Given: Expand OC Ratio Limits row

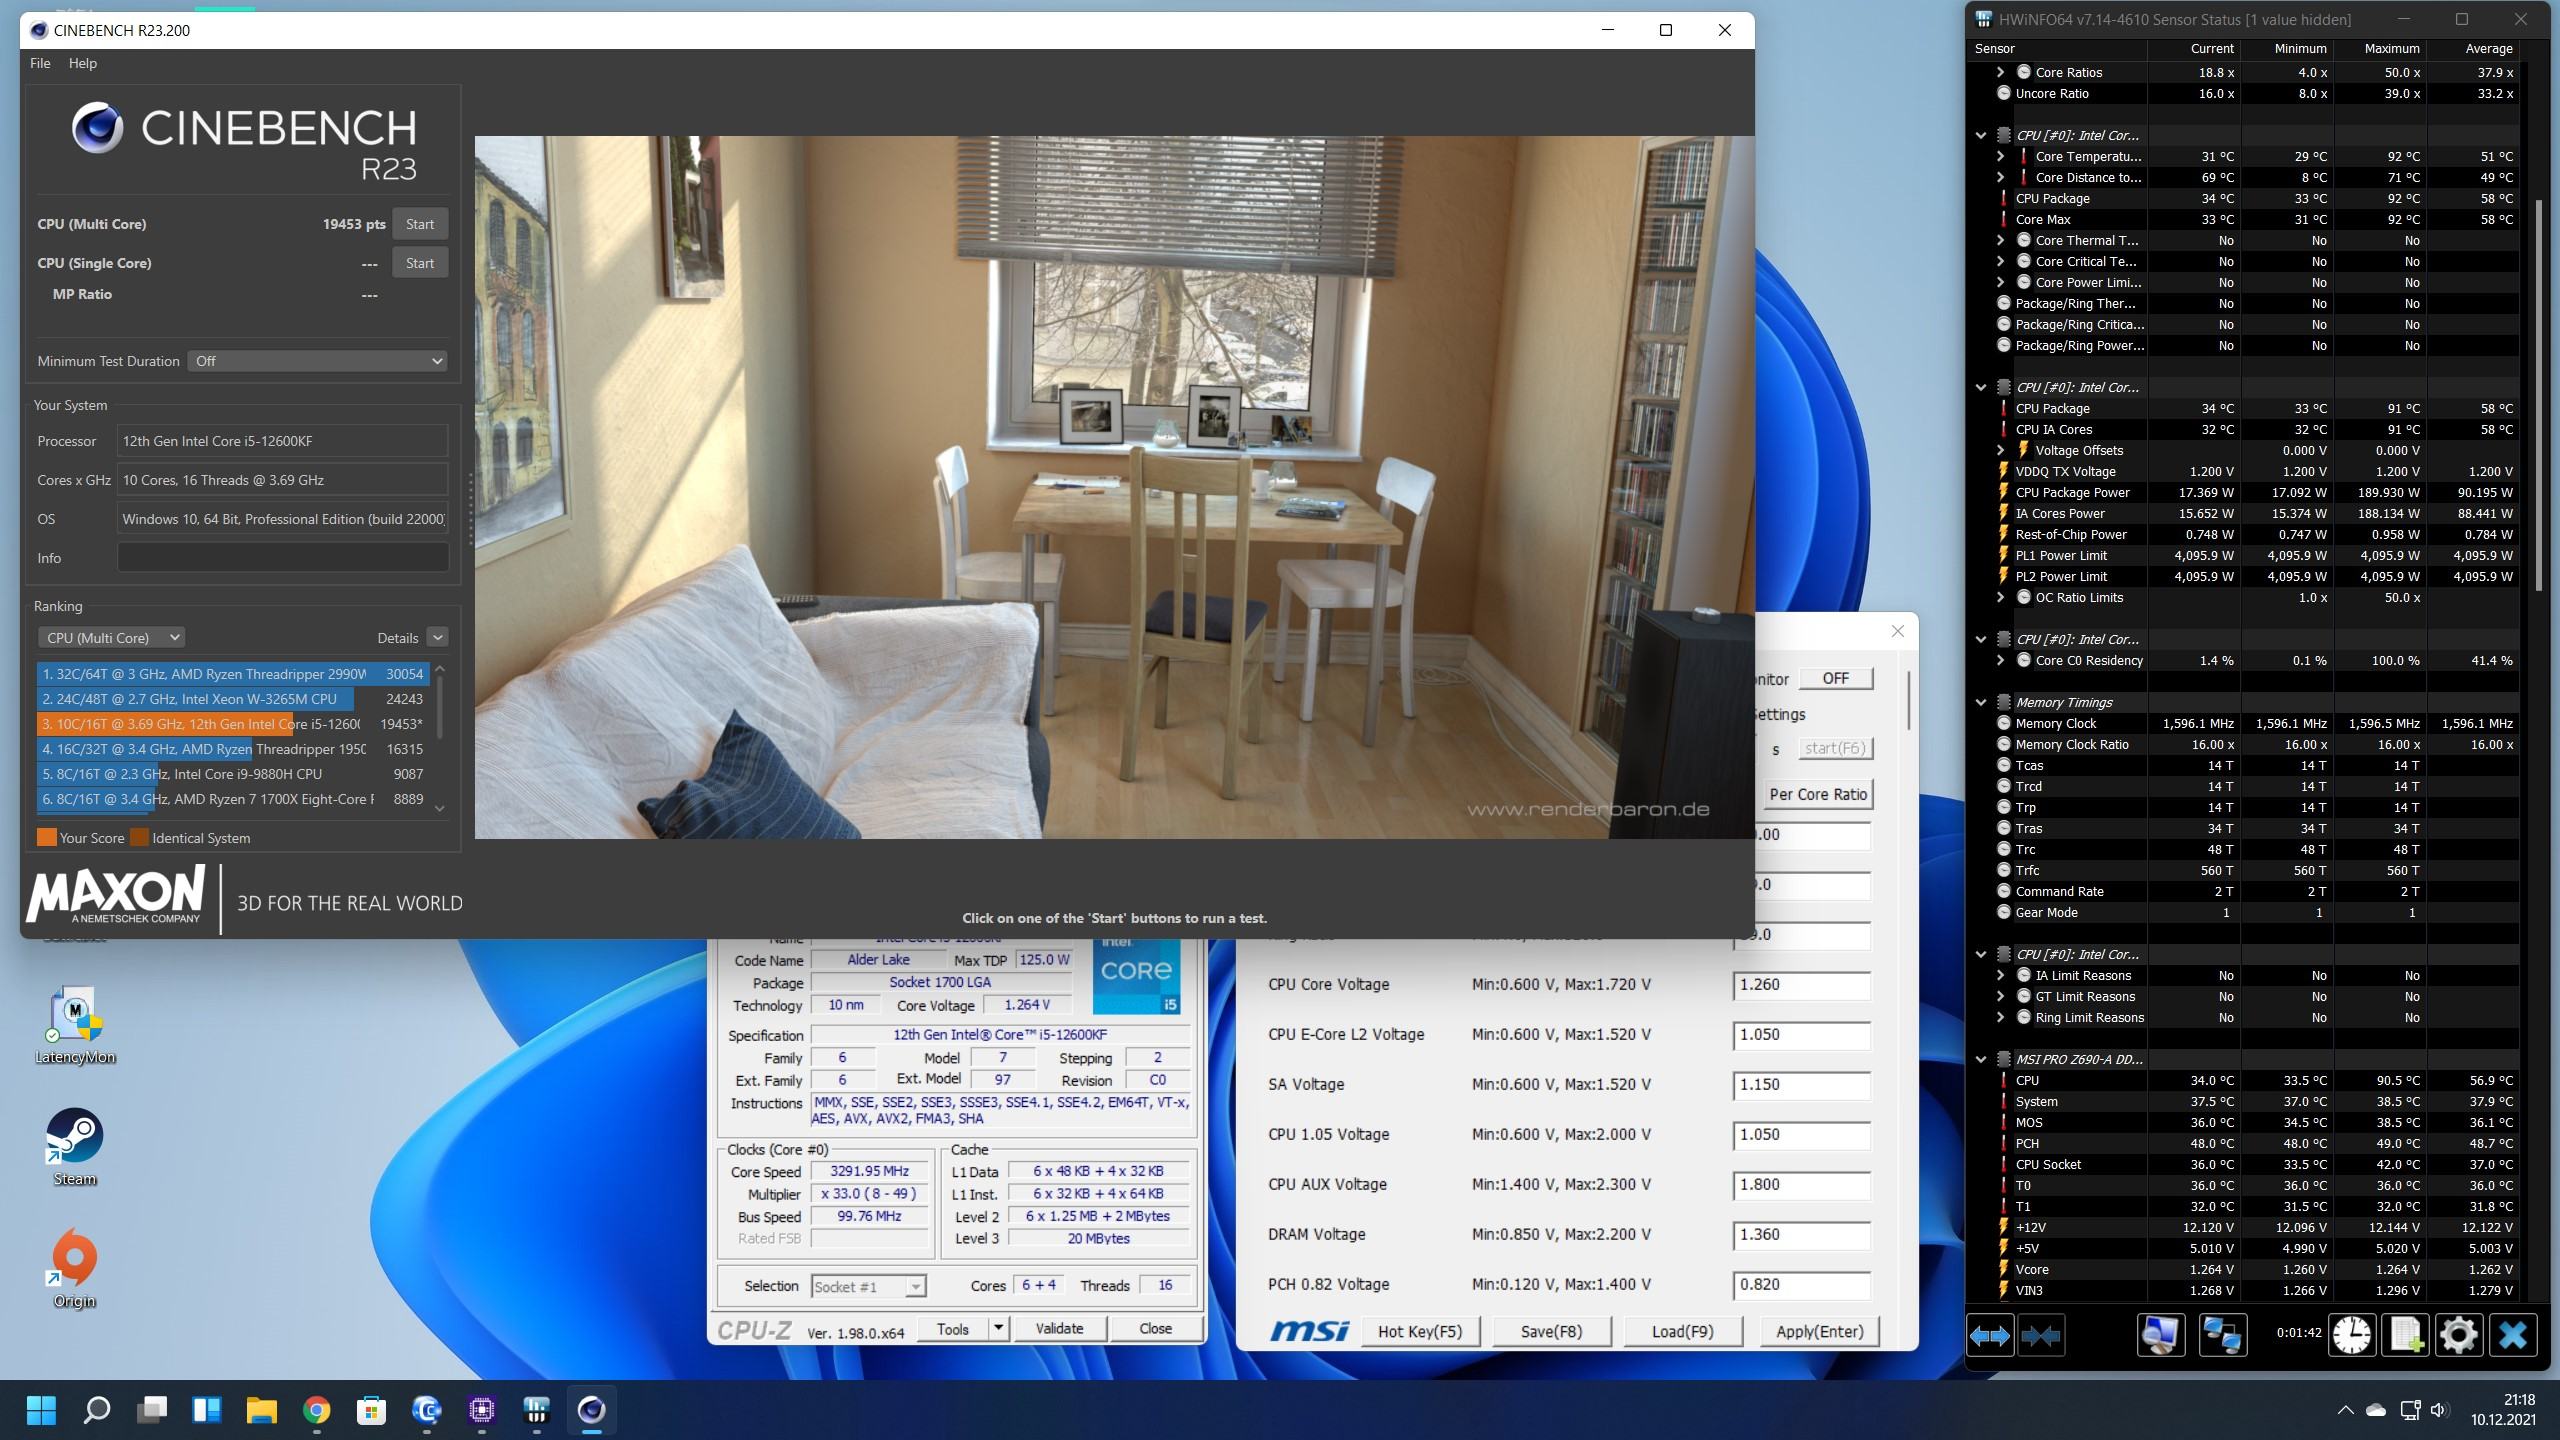Looking at the screenshot, I should click(x=2000, y=598).
